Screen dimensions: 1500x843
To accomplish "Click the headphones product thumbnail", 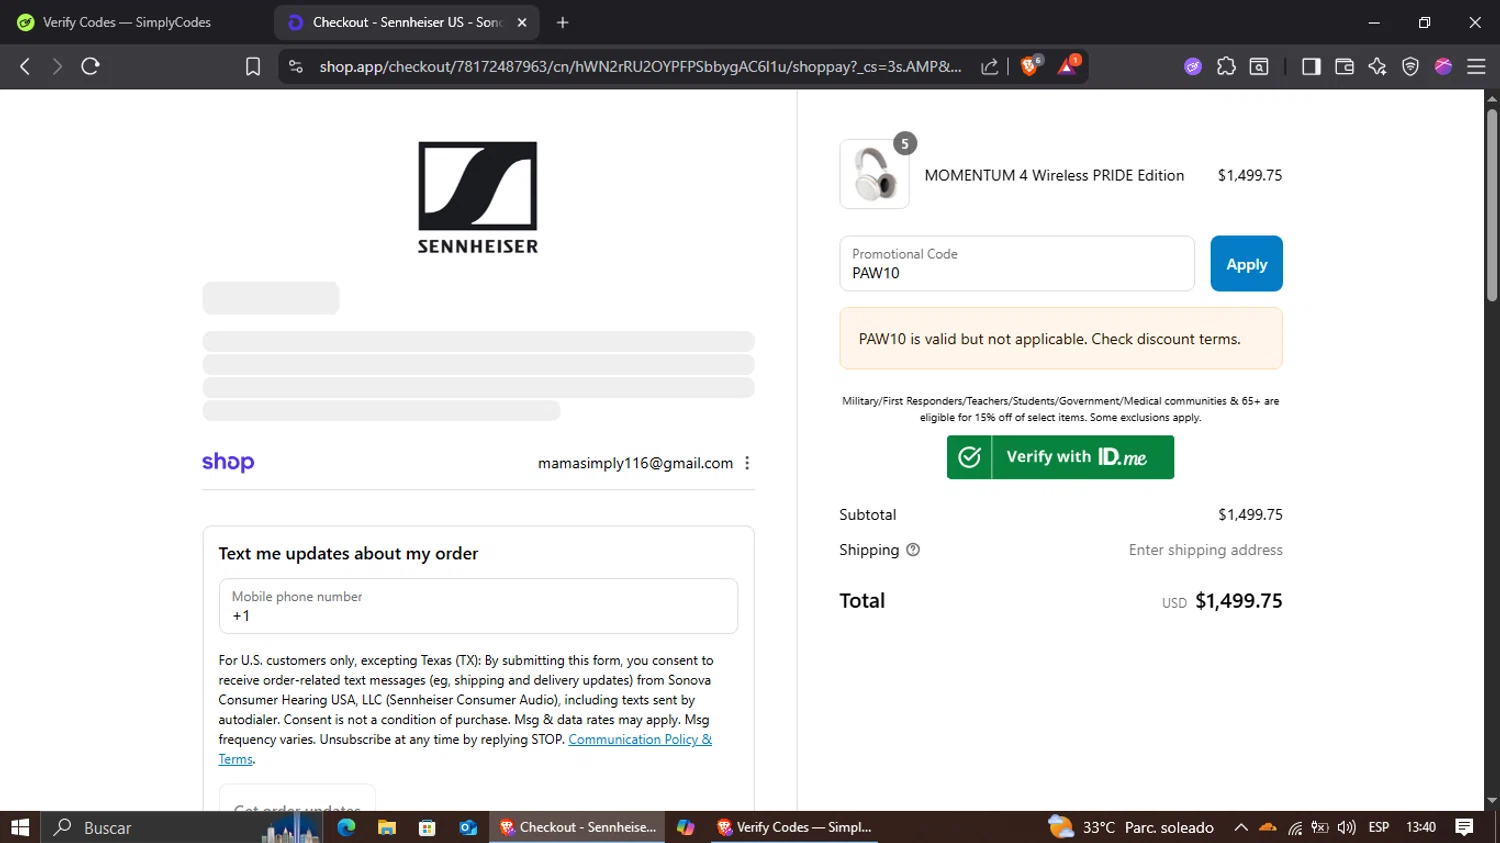I will (x=875, y=174).
